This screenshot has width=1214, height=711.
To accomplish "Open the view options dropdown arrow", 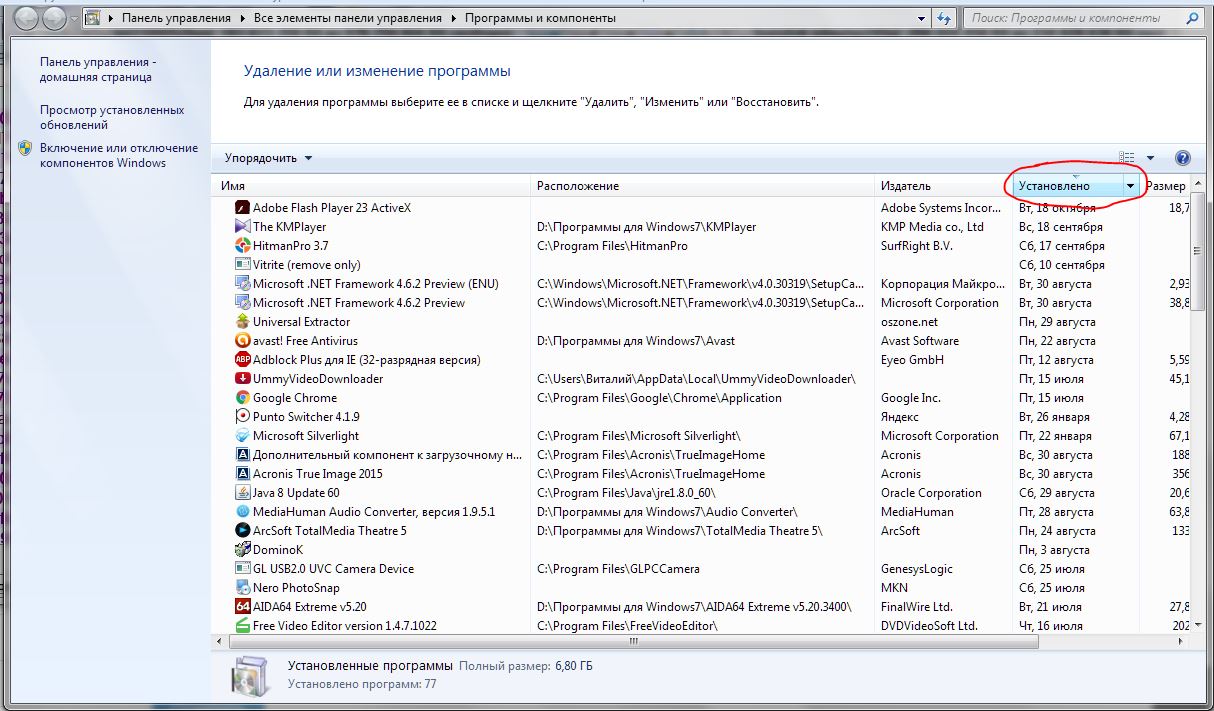I will 1150,158.
